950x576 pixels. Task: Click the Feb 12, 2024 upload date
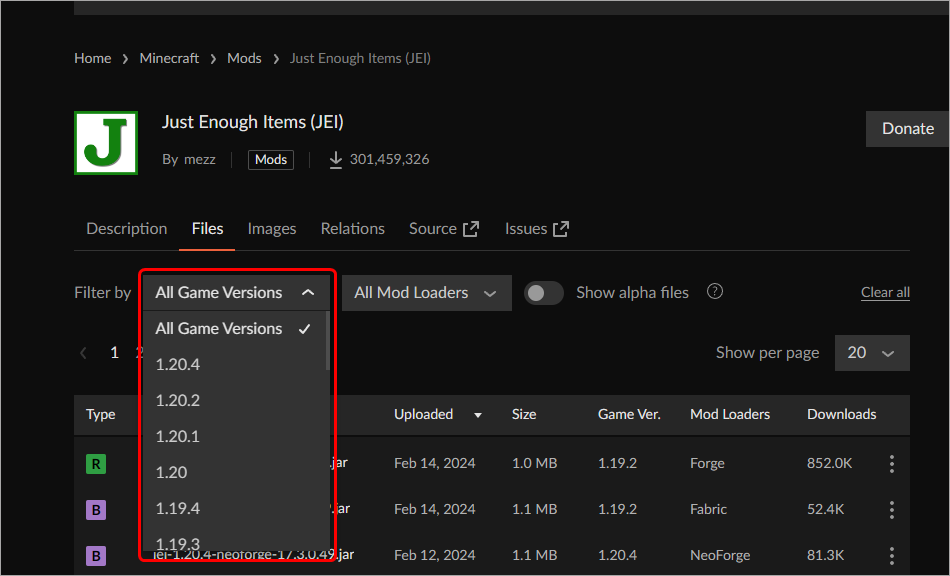pos(434,555)
